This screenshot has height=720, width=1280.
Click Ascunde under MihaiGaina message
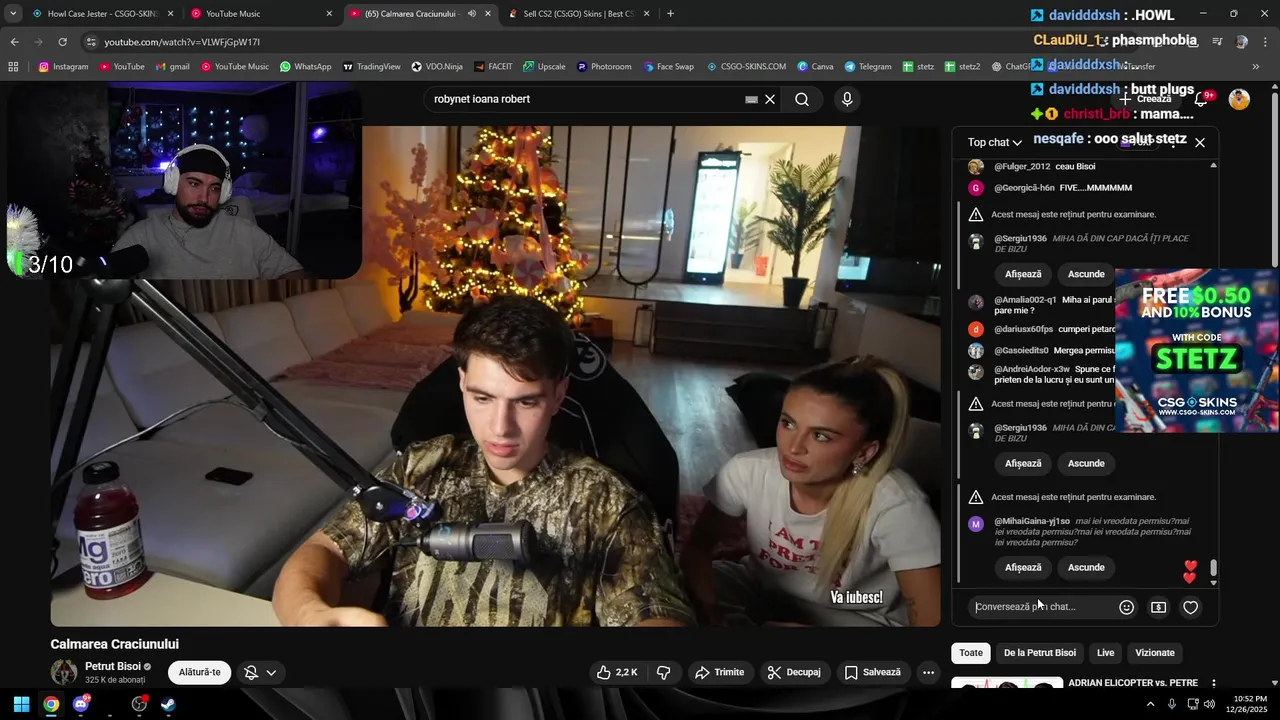1086,567
